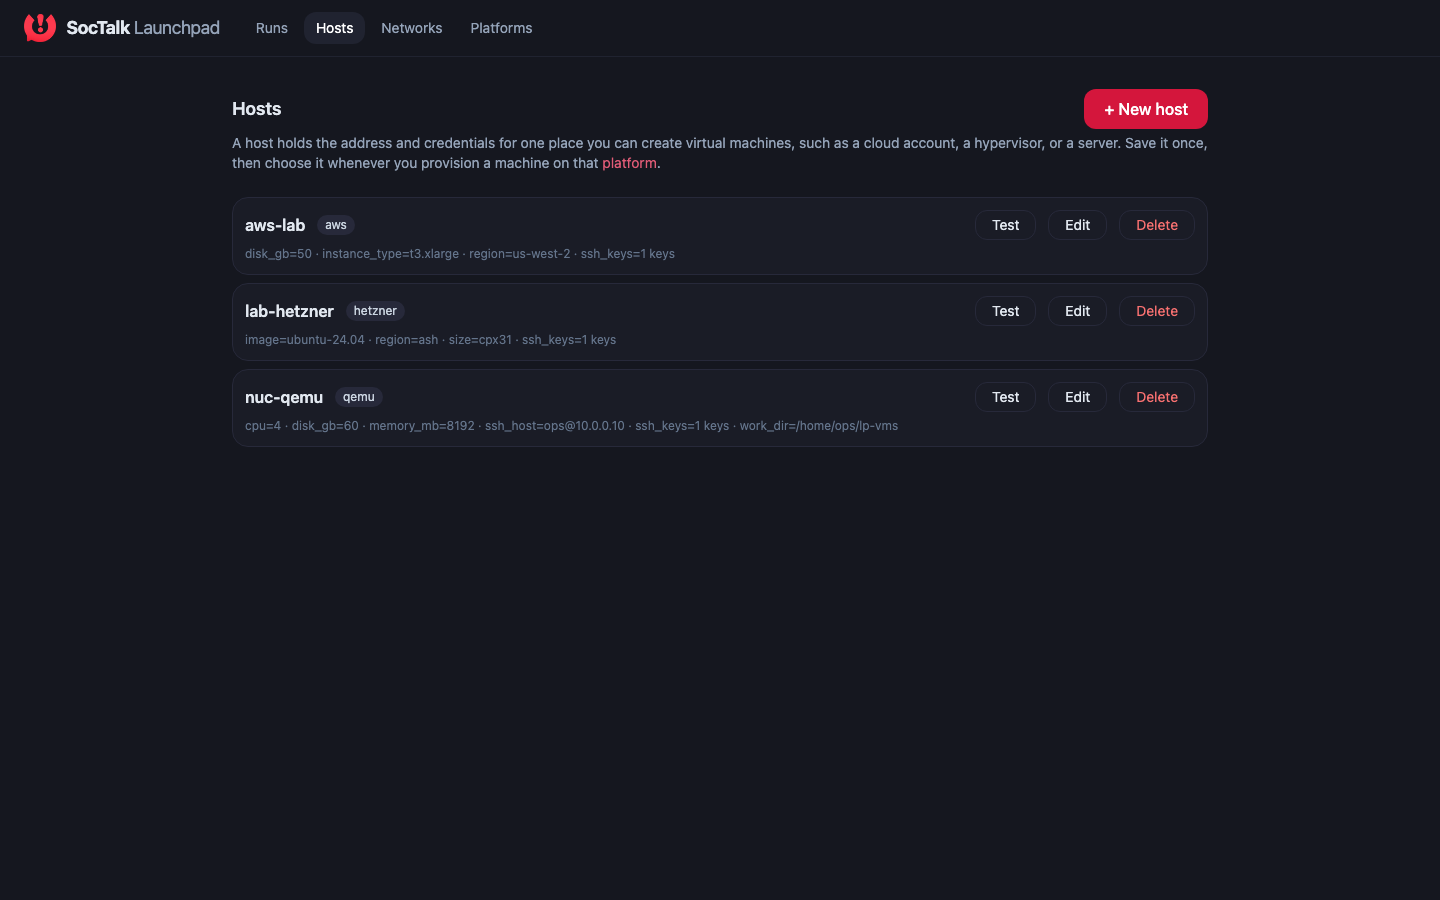Edit the nuc-qemu host
Image resolution: width=1440 pixels, height=900 pixels.
[1077, 397]
